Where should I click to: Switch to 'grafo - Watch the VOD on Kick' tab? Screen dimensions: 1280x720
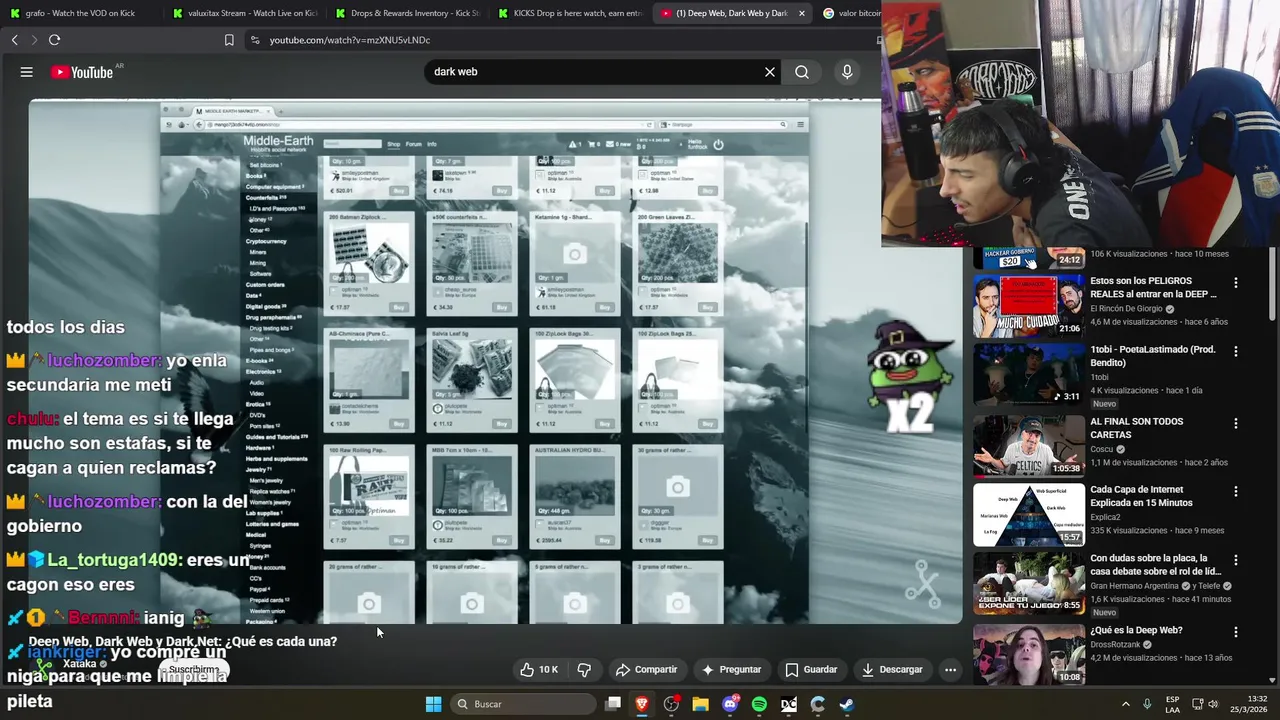click(80, 13)
